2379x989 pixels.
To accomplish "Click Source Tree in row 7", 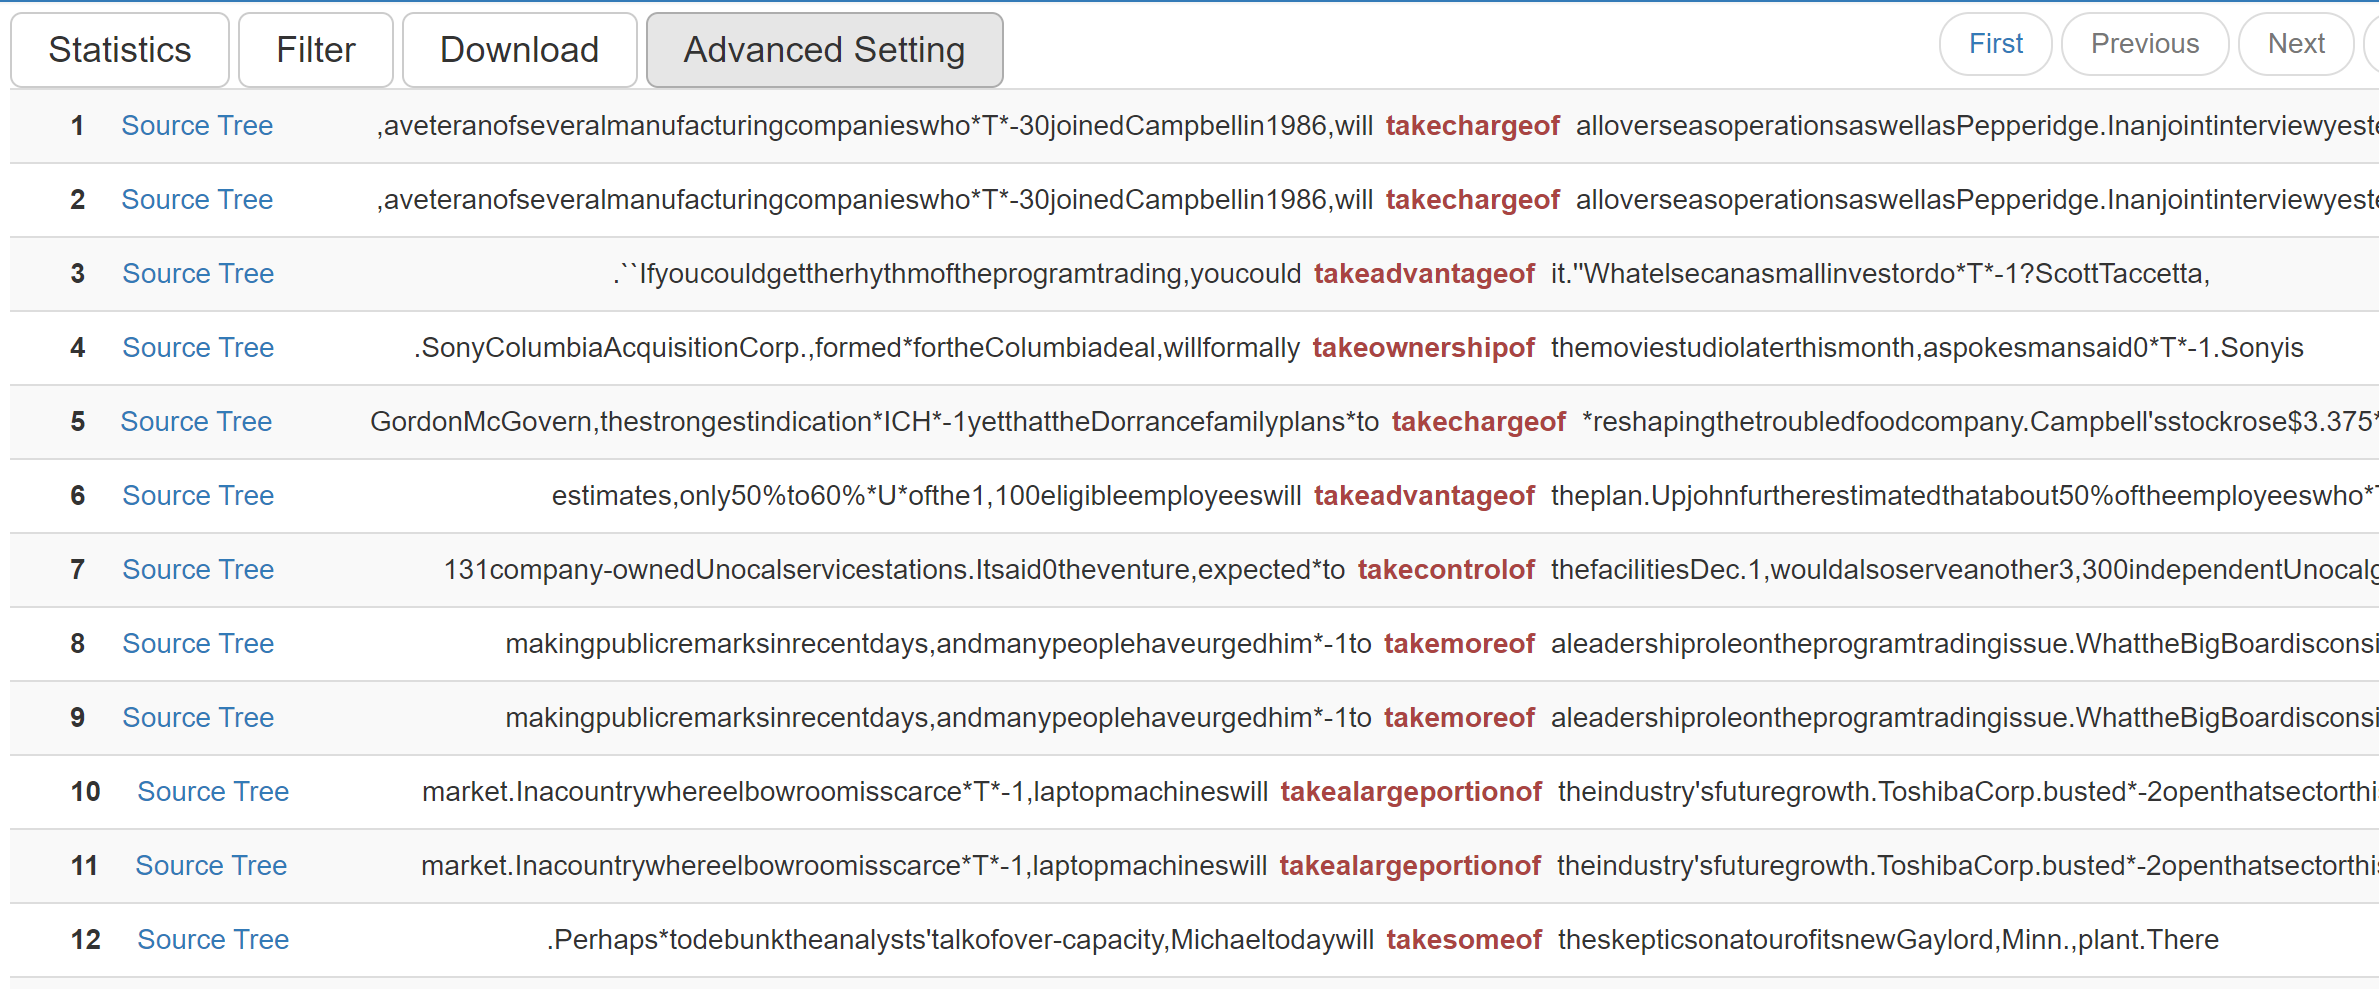I will click(x=198, y=570).
